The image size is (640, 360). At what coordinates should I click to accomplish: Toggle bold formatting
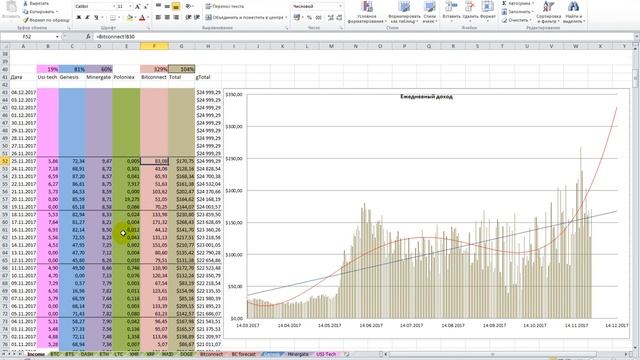click(x=78, y=18)
